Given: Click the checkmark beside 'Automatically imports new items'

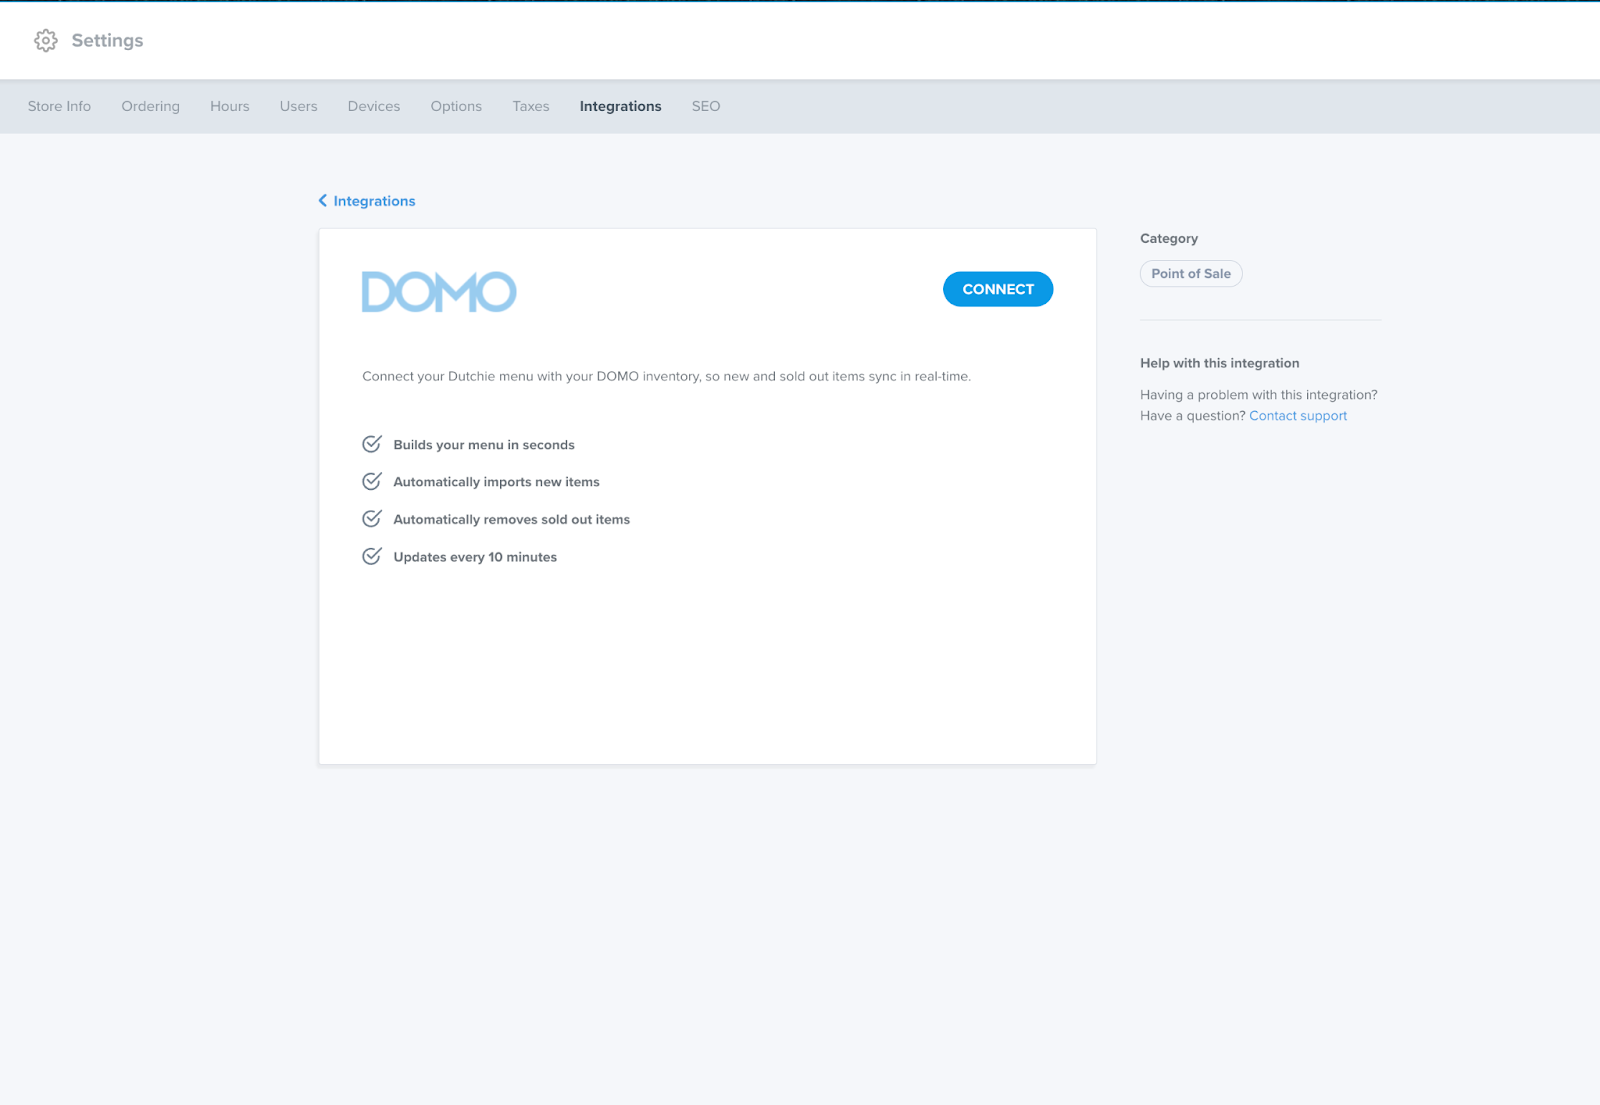Looking at the screenshot, I should [370, 481].
